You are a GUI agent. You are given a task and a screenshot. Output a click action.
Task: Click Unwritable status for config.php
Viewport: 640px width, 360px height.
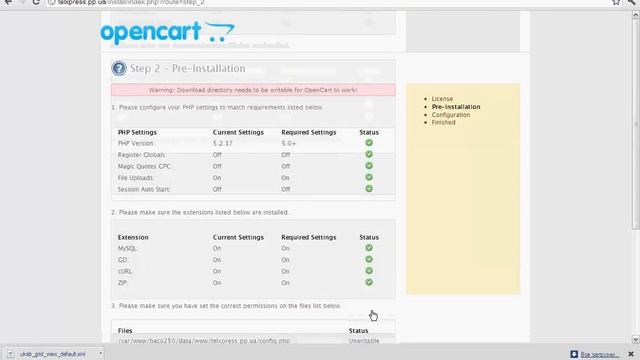click(x=364, y=340)
